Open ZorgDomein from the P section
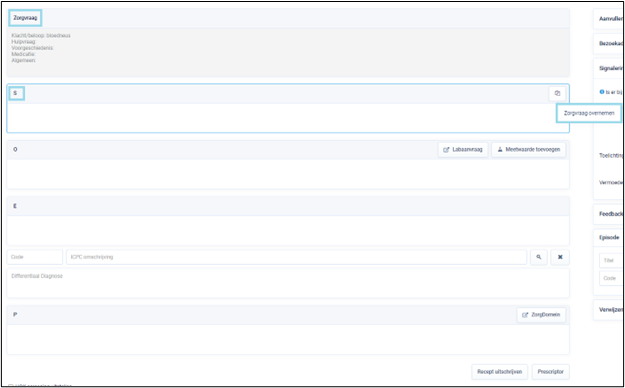The image size is (625, 388). [x=541, y=315]
